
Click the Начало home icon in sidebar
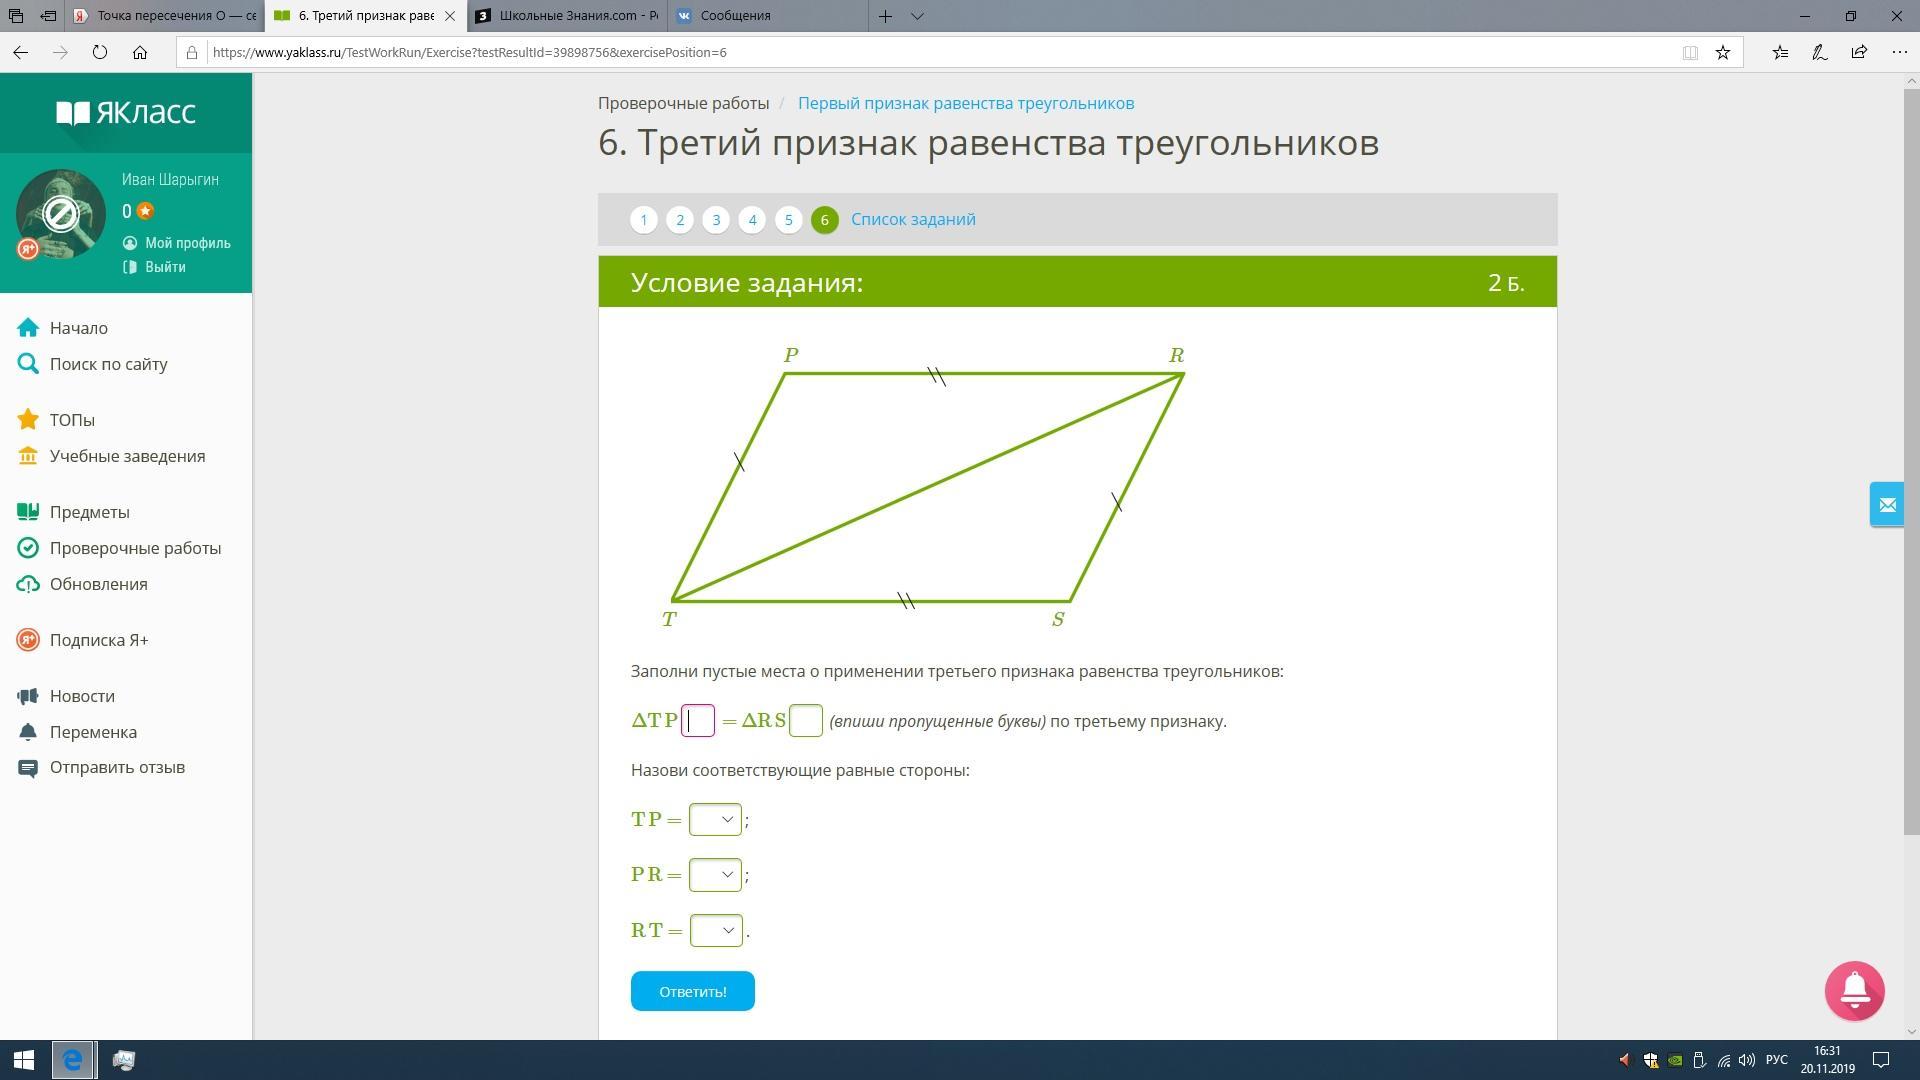pyautogui.click(x=28, y=328)
